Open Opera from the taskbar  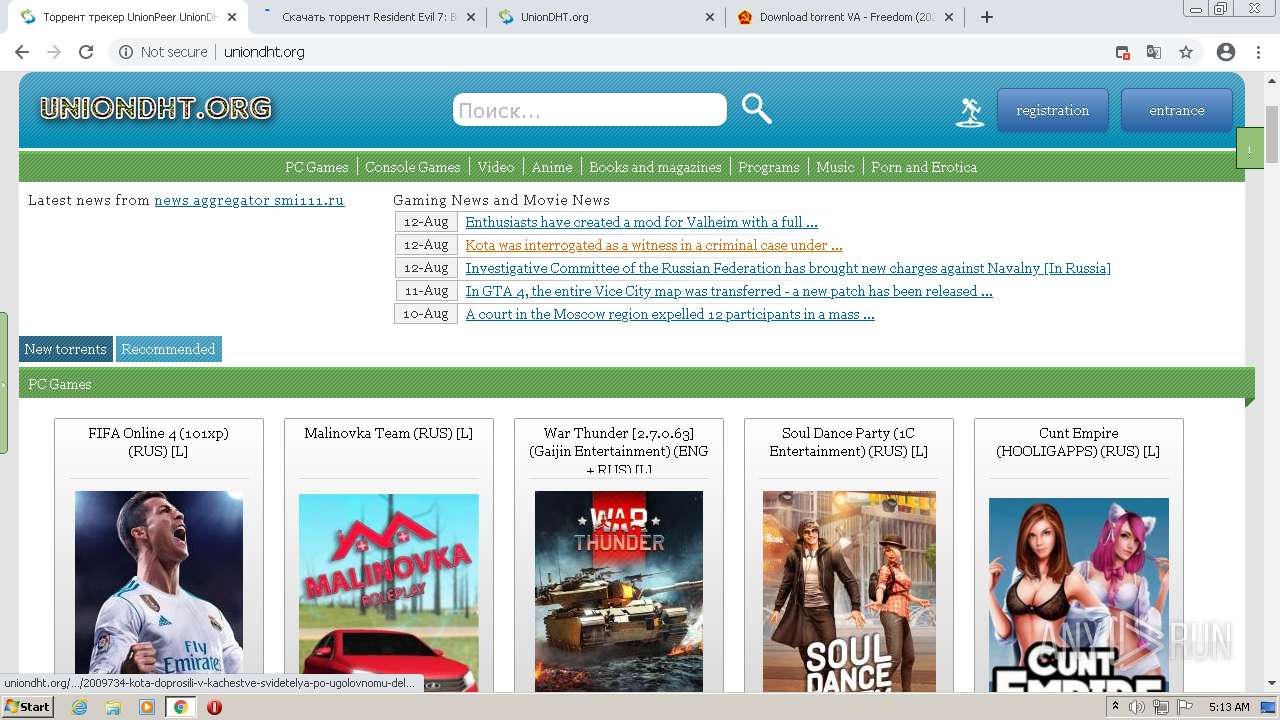click(214, 707)
